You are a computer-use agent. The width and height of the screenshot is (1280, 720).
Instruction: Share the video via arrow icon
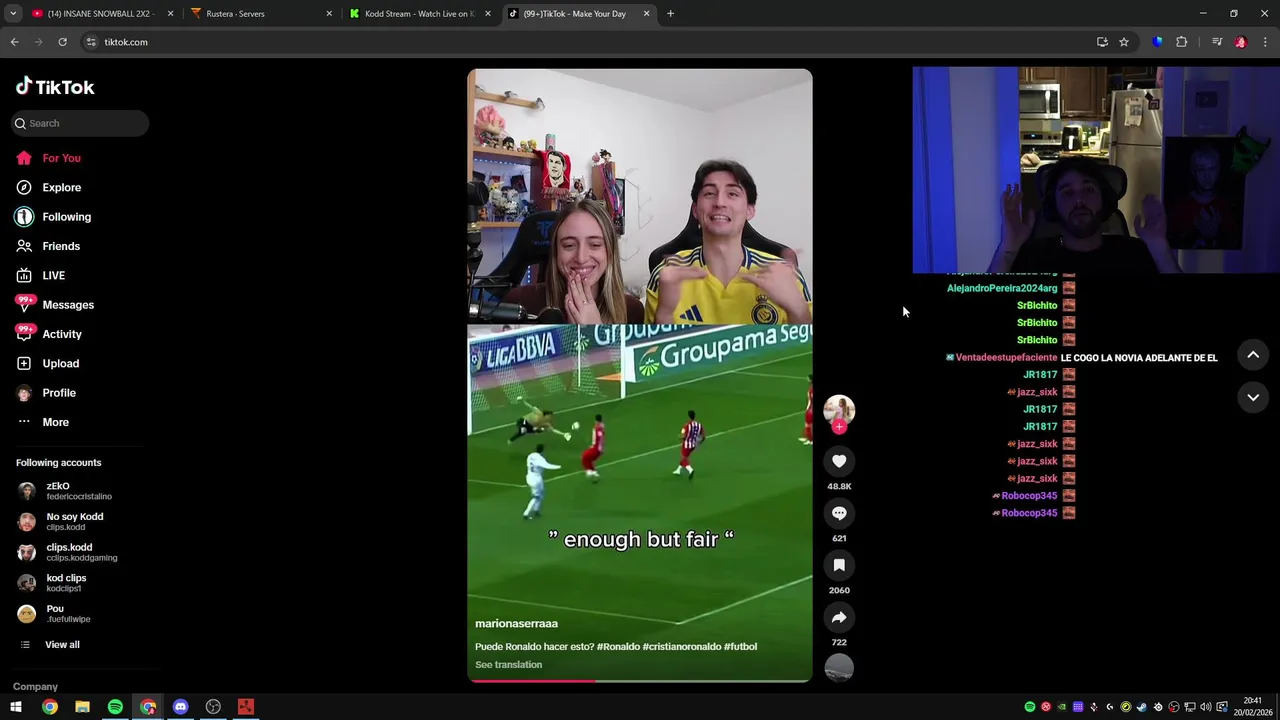pos(839,617)
